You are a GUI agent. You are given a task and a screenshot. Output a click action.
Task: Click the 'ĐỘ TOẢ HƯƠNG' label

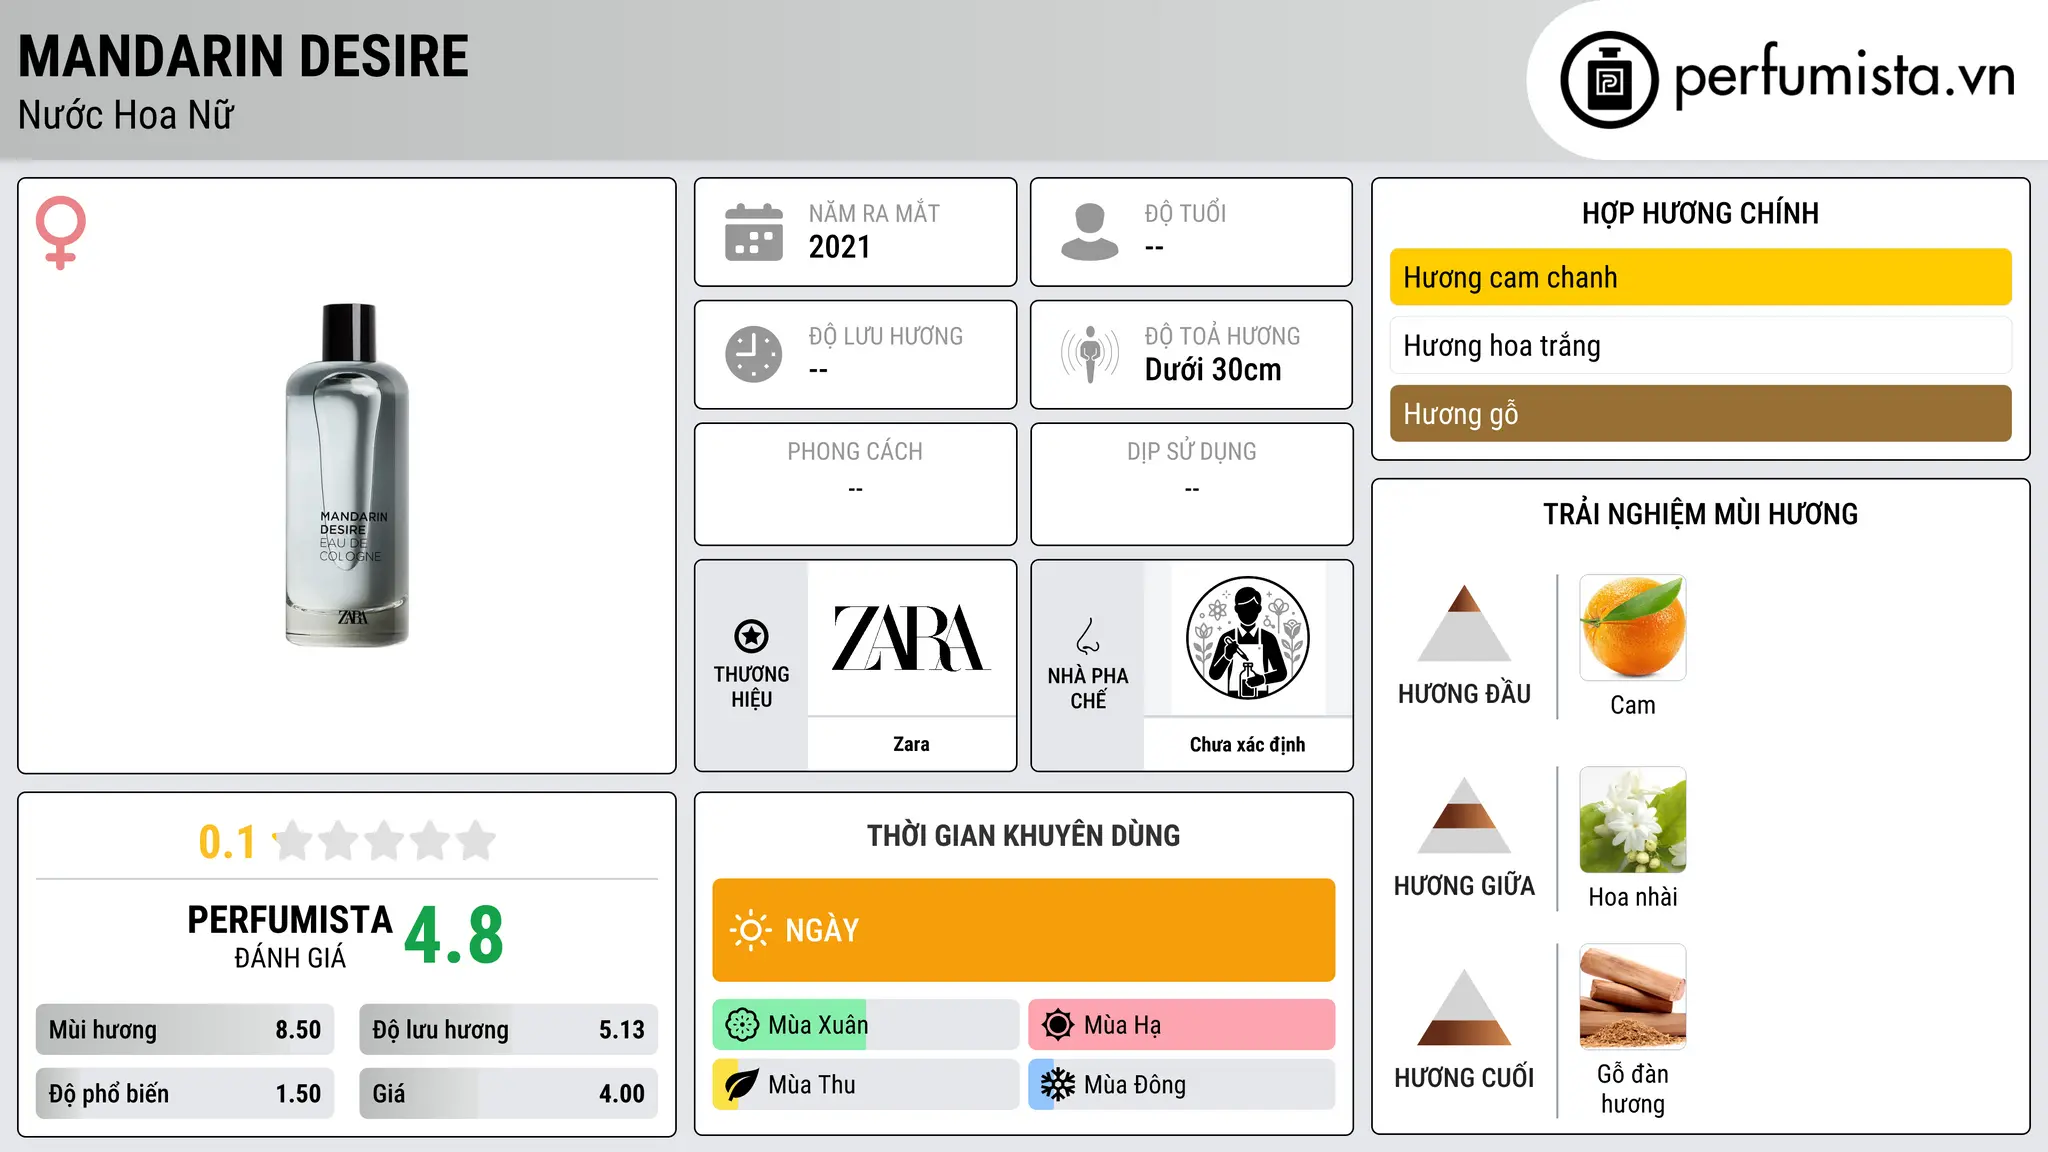tap(1222, 336)
